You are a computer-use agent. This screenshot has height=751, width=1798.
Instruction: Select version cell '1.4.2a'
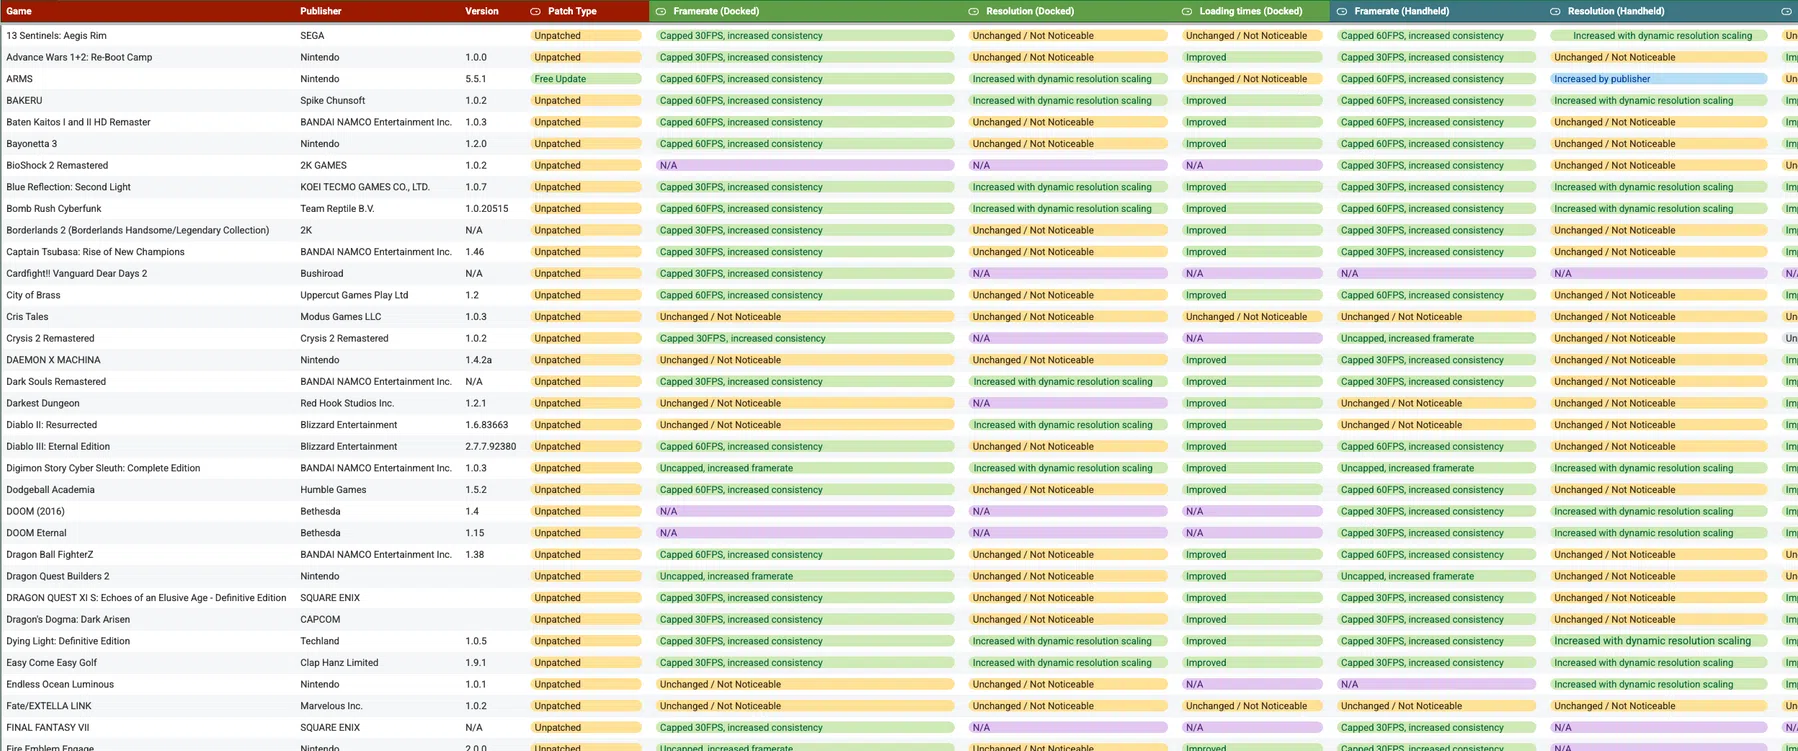[x=479, y=361]
